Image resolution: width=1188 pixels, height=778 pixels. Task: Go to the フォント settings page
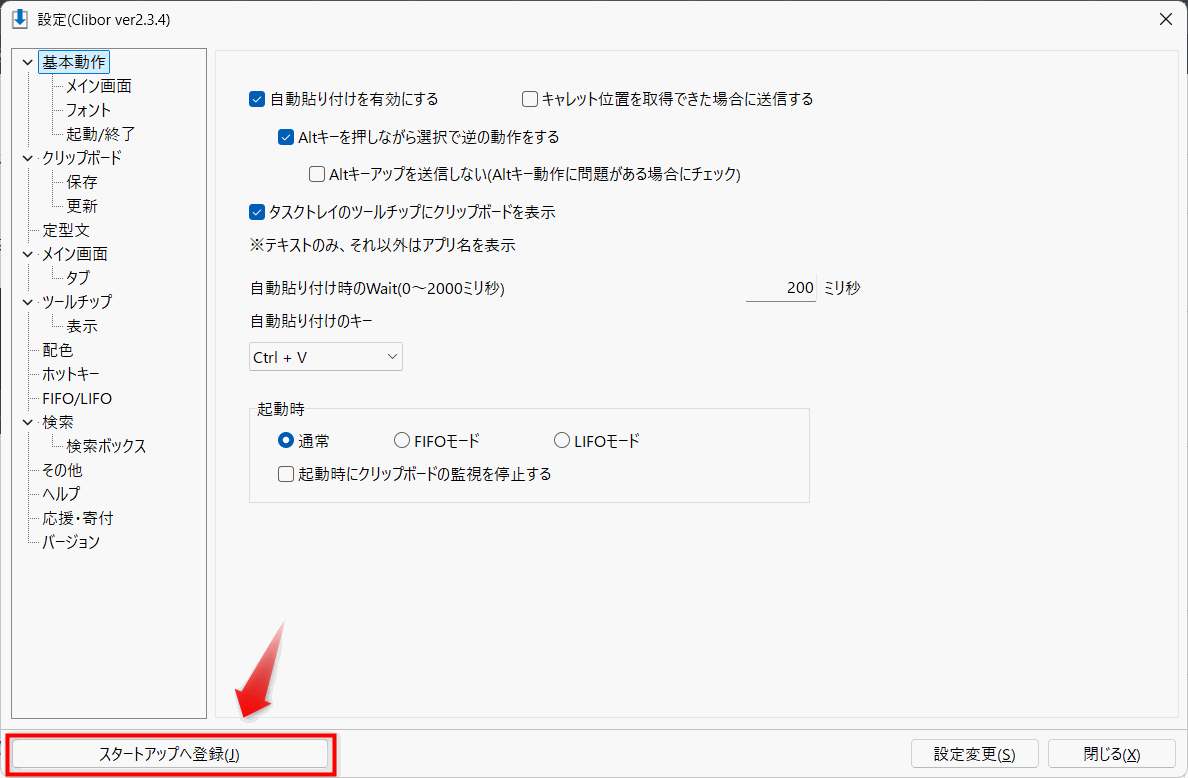88,110
